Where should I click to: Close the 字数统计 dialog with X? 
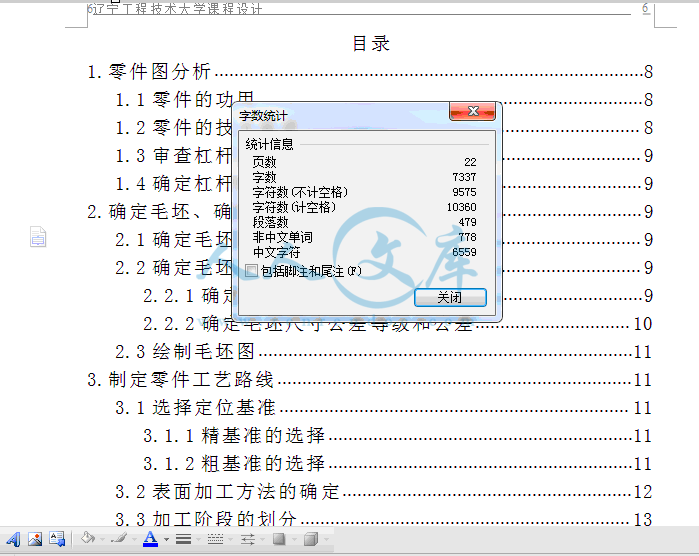click(x=473, y=111)
